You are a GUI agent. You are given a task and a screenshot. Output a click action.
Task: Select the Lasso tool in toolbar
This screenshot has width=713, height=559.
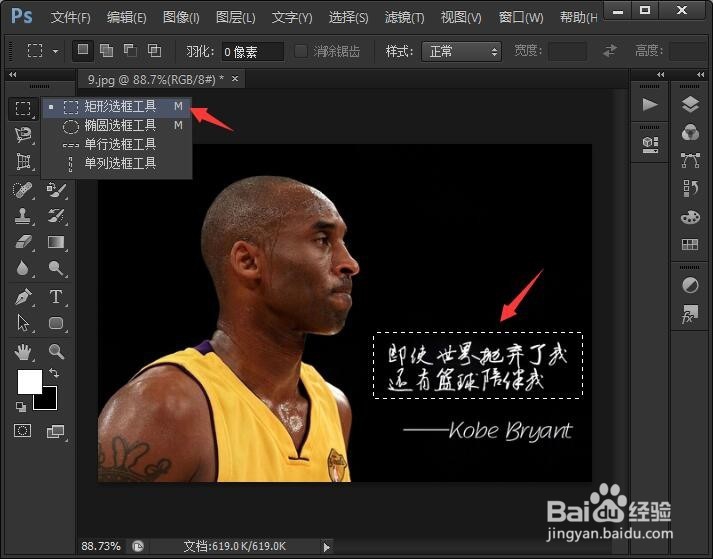click(x=23, y=135)
